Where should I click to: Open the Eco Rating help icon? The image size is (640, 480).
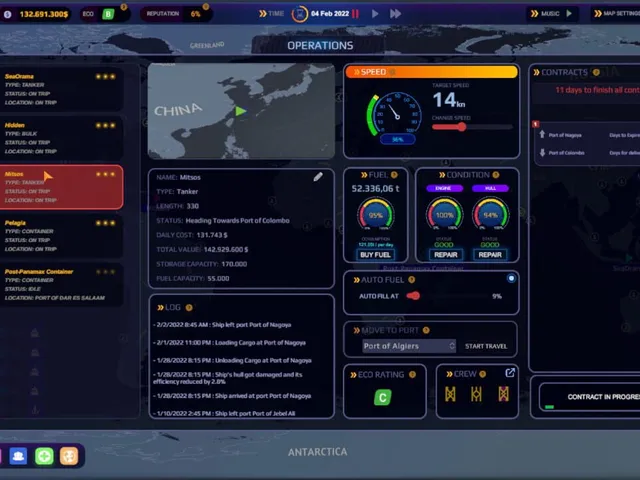(412, 374)
